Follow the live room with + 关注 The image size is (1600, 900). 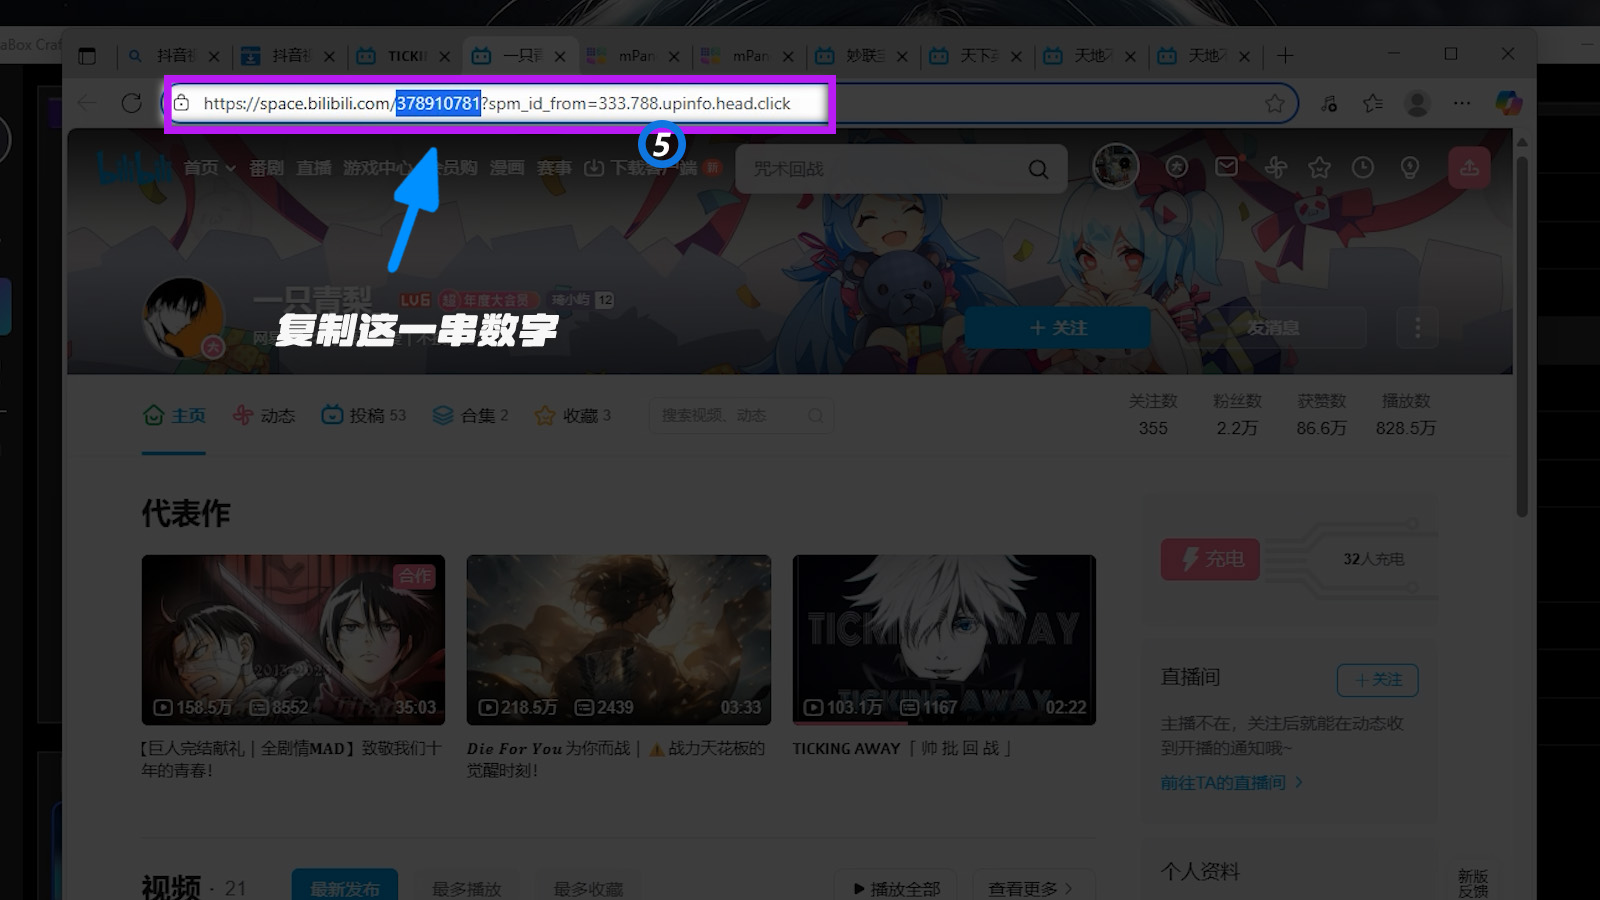pyautogui.click(x=1377, y=680)
